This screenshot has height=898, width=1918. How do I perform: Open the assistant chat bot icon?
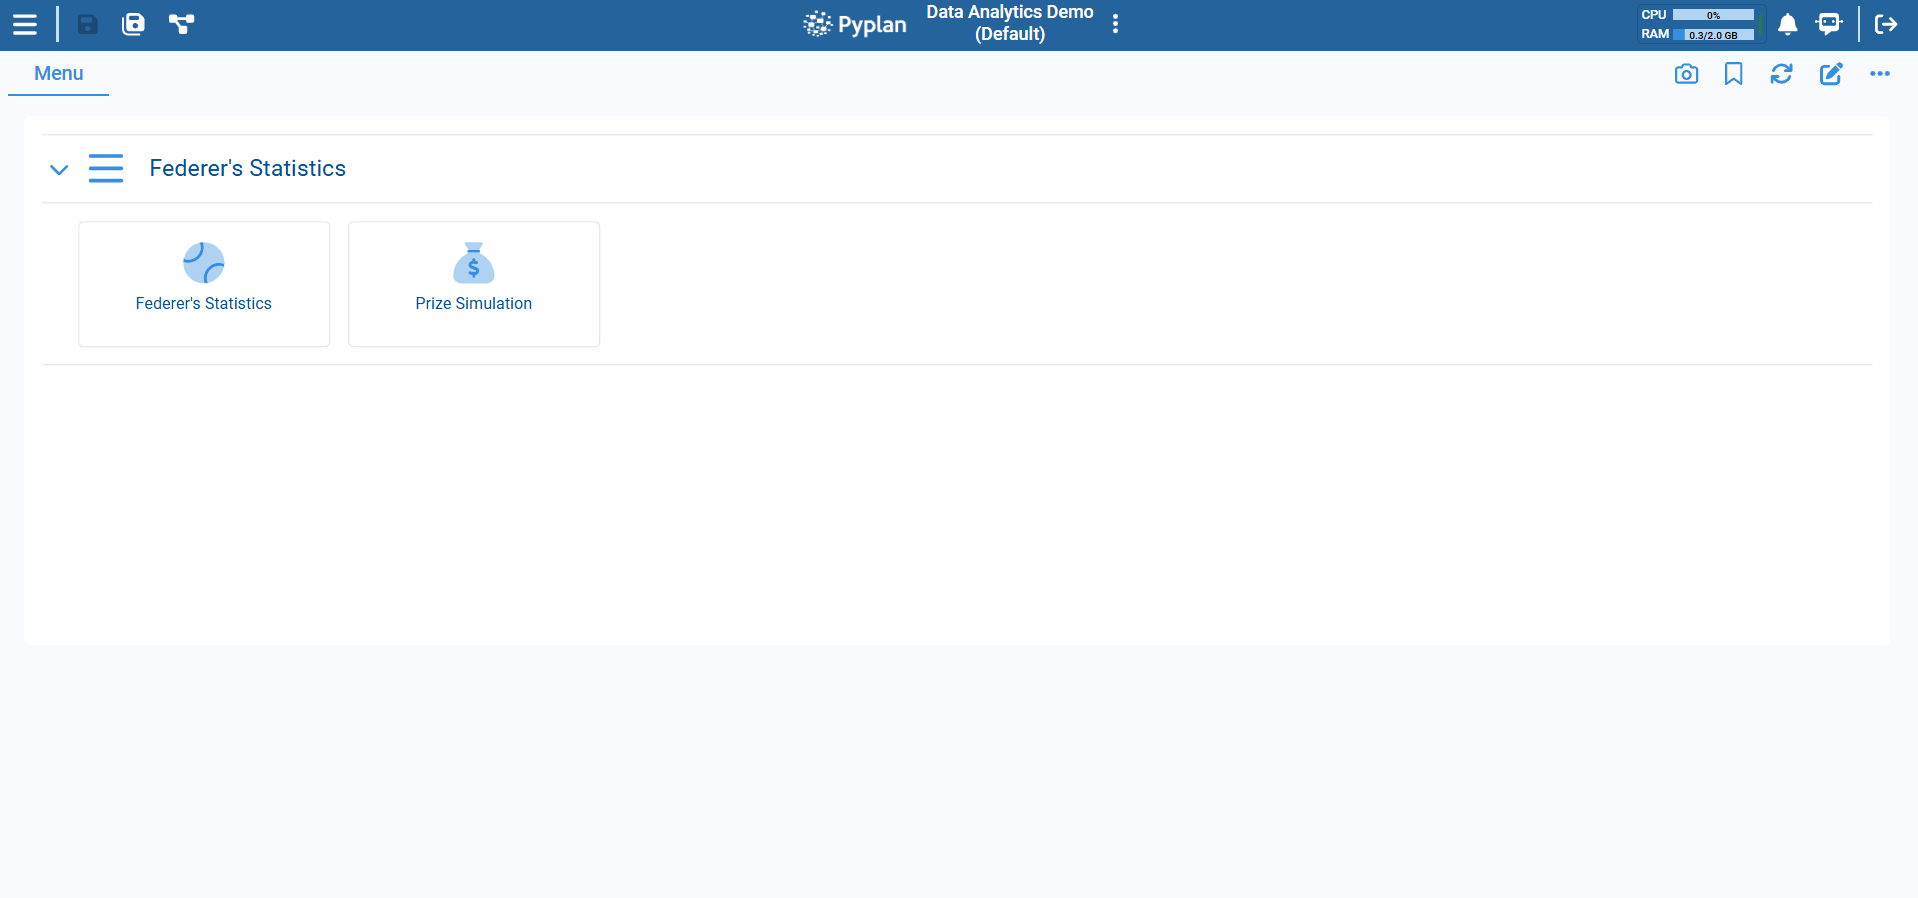coord(1829,24)
